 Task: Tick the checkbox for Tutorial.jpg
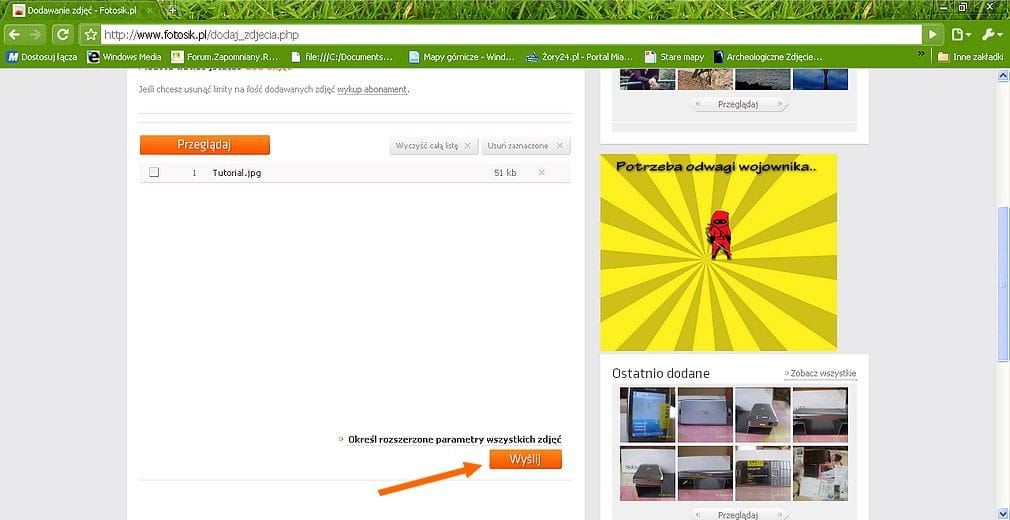154,172
